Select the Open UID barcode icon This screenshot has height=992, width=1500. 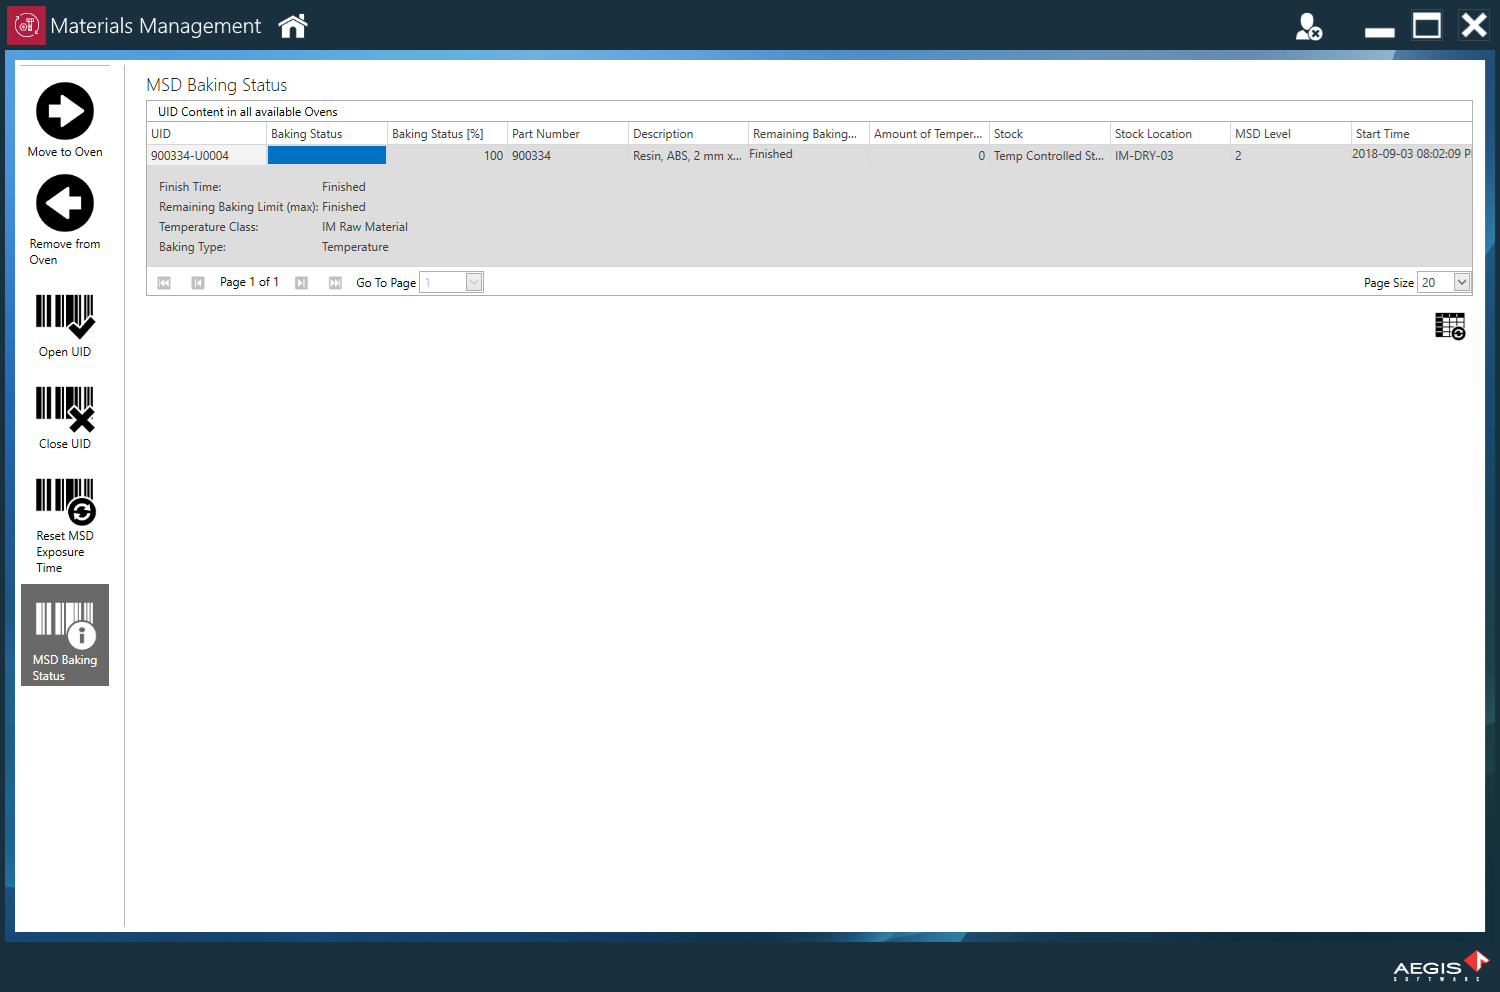65,315
